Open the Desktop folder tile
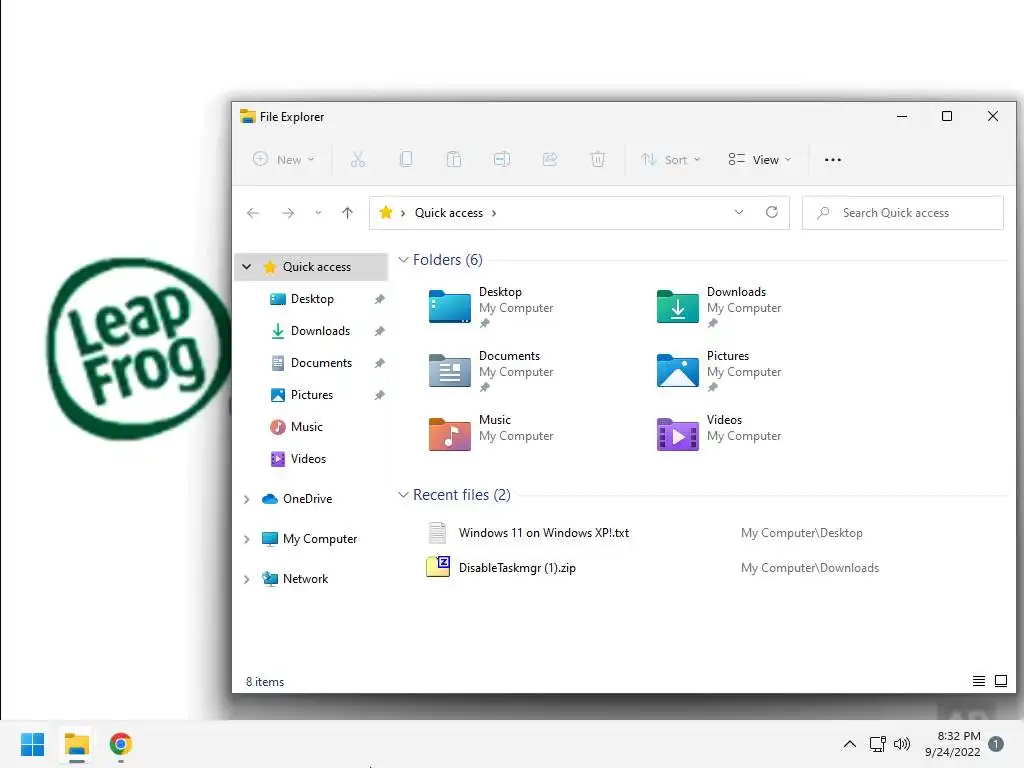 click(491, 307)
